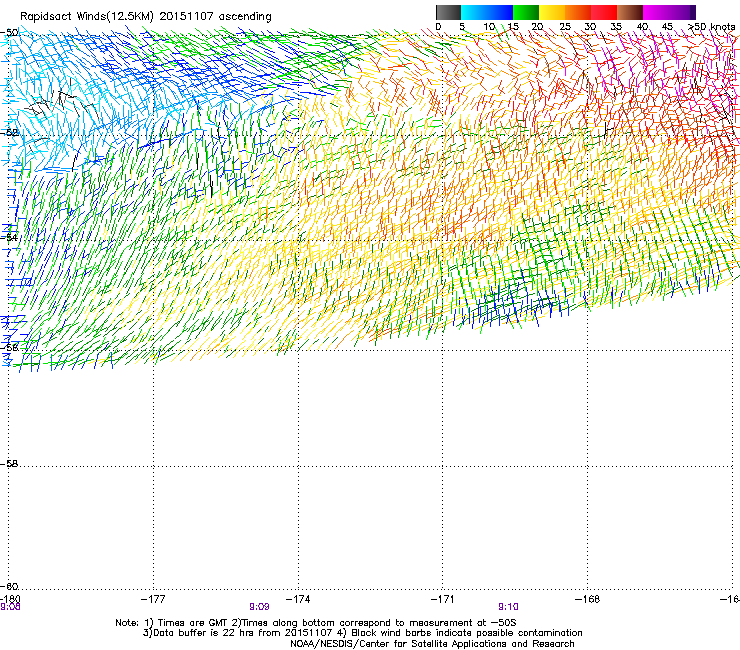Click the '>50 knots' legend label
740x650 pixels.
pyautogui.click(x=711, y=27)
